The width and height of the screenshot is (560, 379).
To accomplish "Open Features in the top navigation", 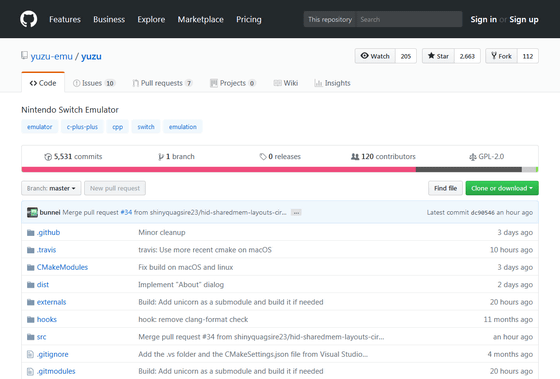I will tap(65, 19).
